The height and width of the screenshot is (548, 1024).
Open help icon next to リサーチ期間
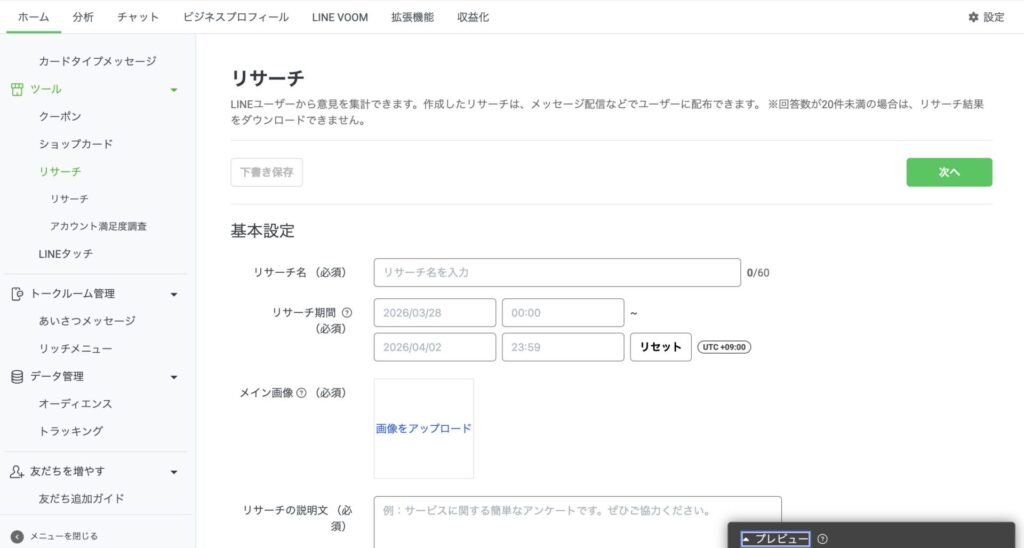point(347,313)
